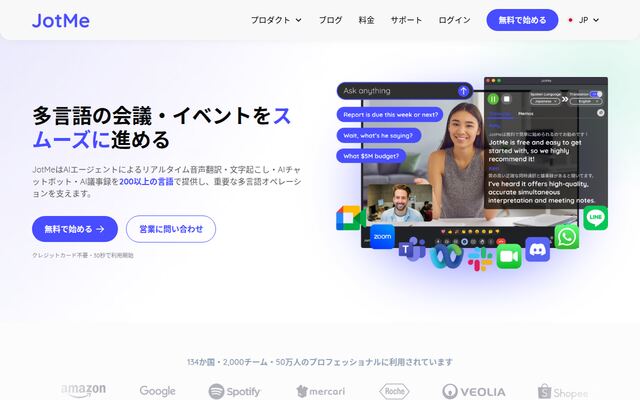This screenshot has width=640, height=400.
Task: Click the Mercari logo
Action: click(320, 391)
